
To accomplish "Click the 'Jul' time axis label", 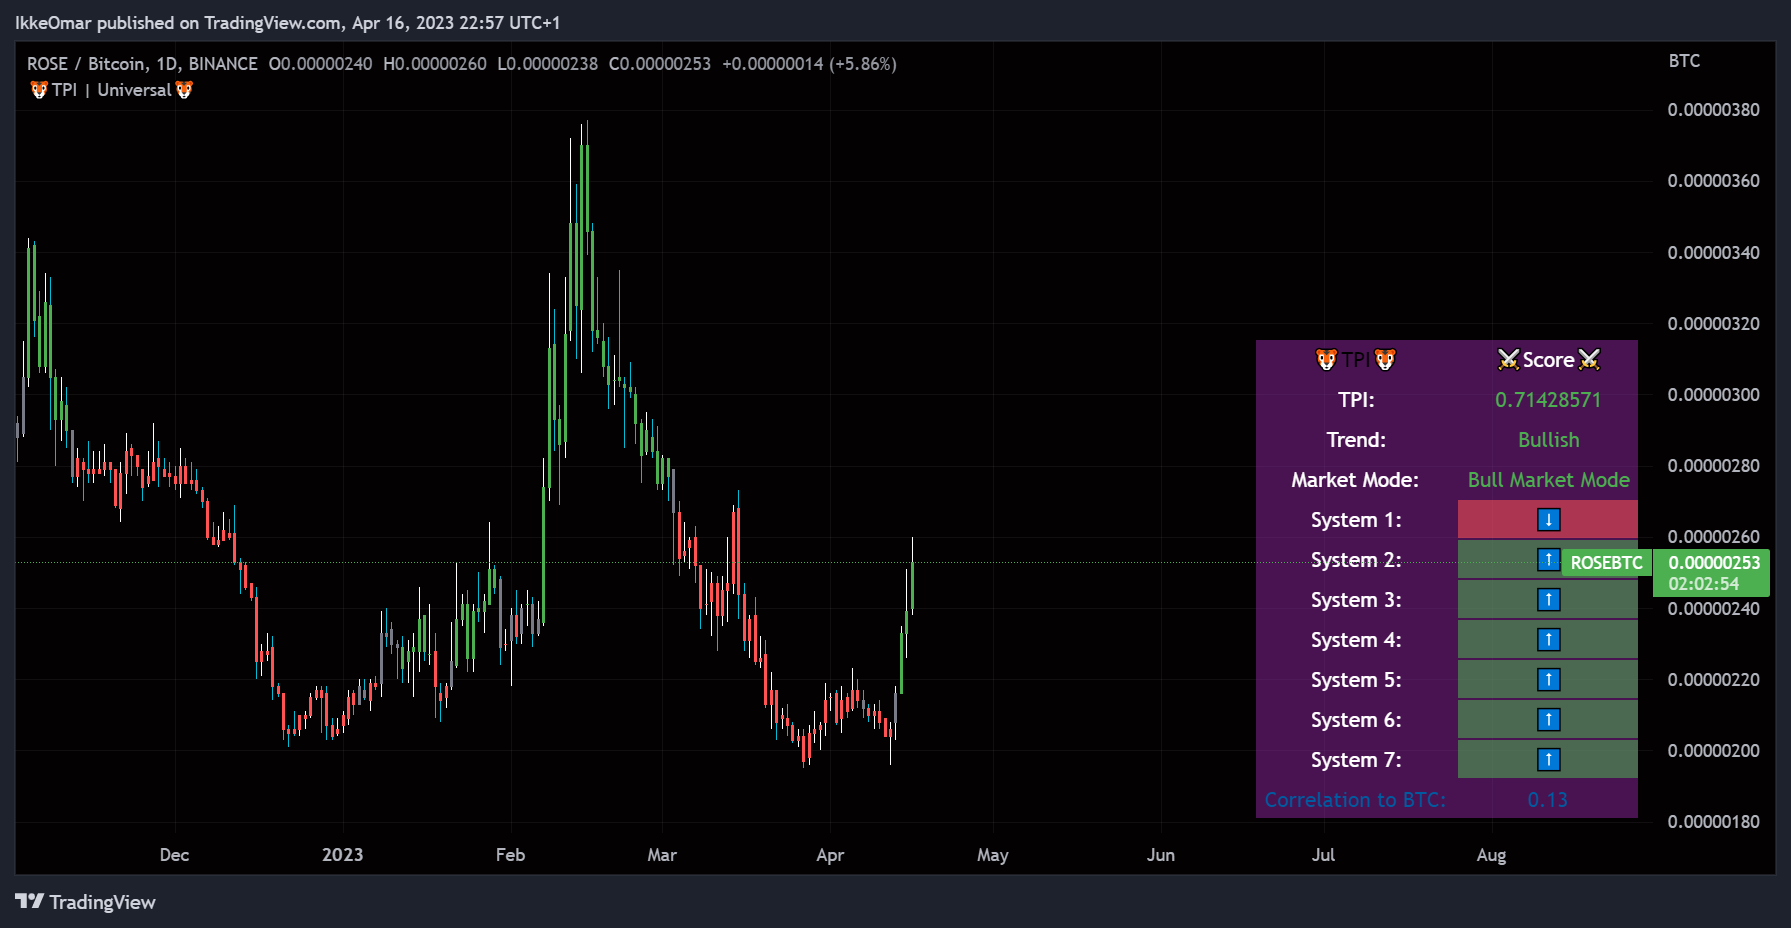I will coord(1323,855).
